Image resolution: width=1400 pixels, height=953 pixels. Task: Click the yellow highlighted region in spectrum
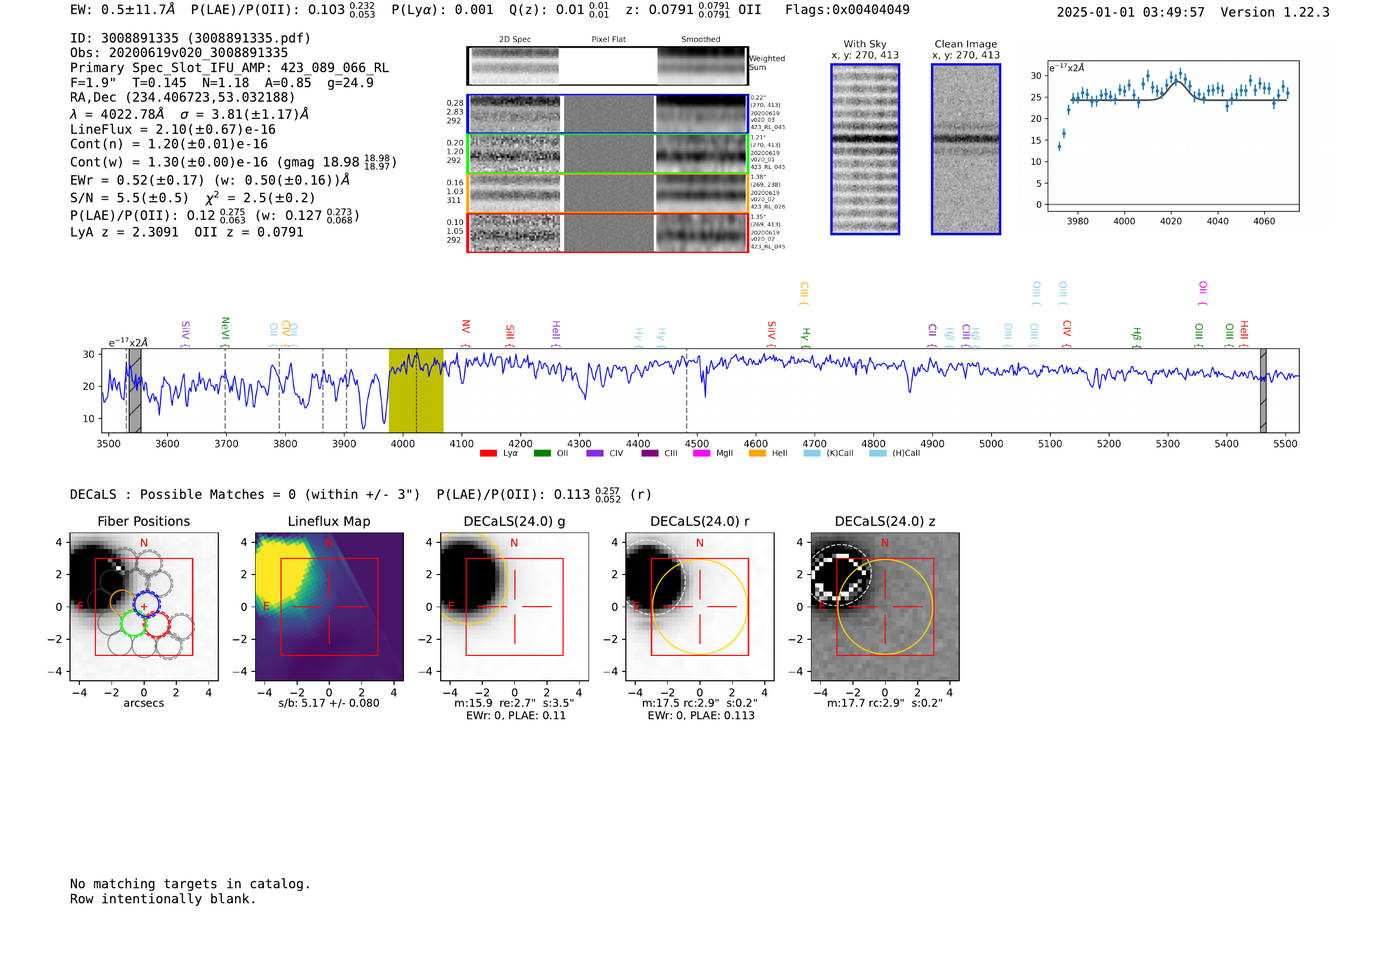pos(416,390)
